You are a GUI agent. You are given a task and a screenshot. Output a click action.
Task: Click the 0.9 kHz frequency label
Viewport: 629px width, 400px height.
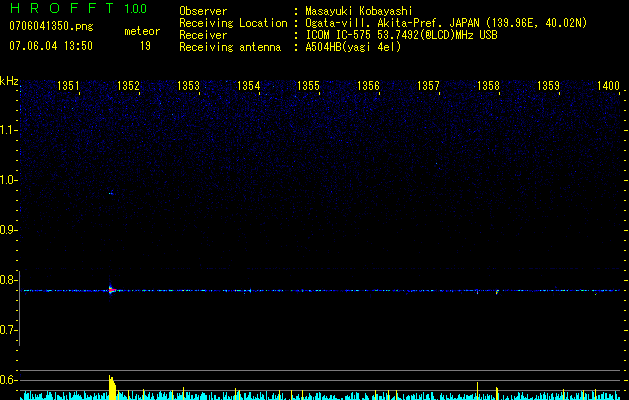[x=8, y=230]
